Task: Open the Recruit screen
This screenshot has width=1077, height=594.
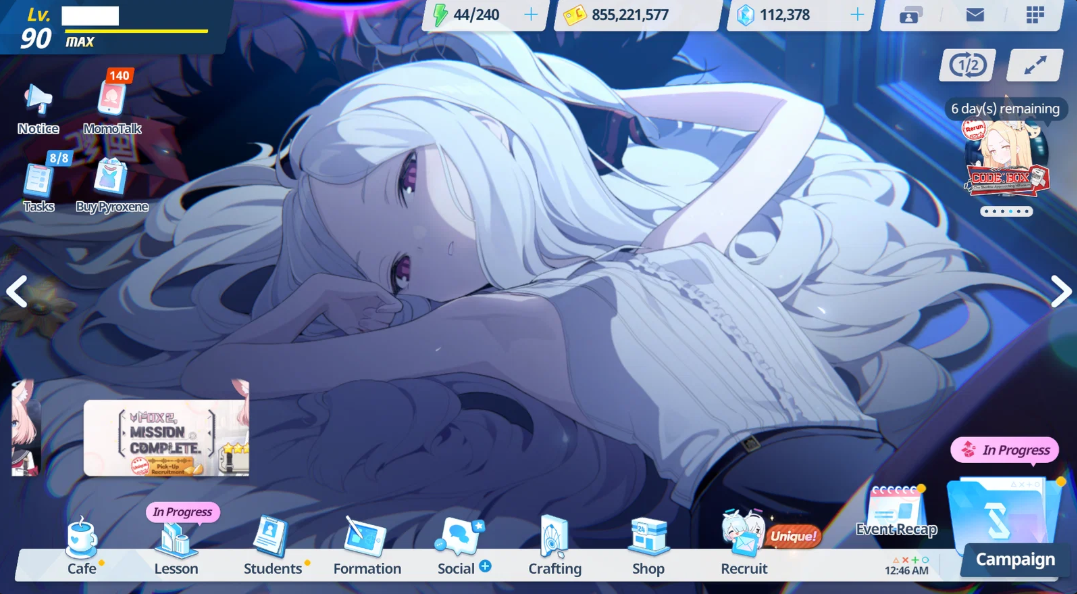Action: 744,542
